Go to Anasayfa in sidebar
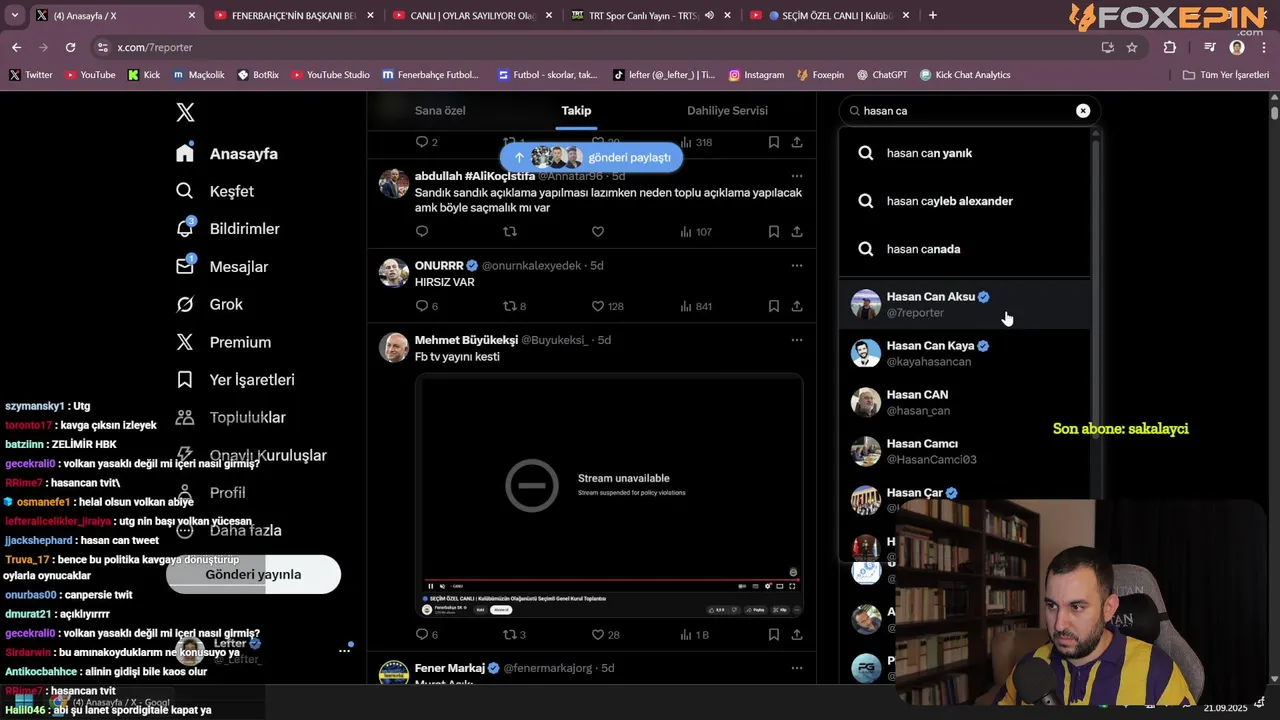The image size is (1280, 720). tap(227, 154)
